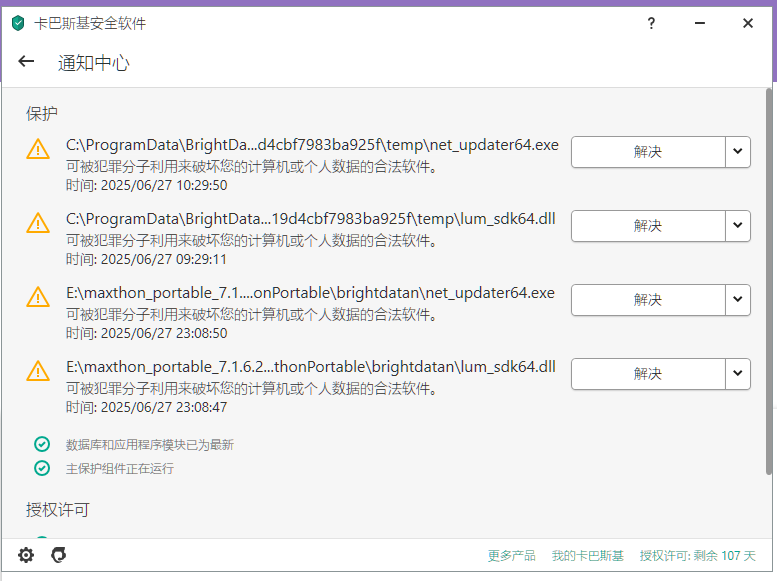The height and width of the screenshot is (581, 777).
Task: Minimize the Kaspersky window
Action: pos(700,23)
